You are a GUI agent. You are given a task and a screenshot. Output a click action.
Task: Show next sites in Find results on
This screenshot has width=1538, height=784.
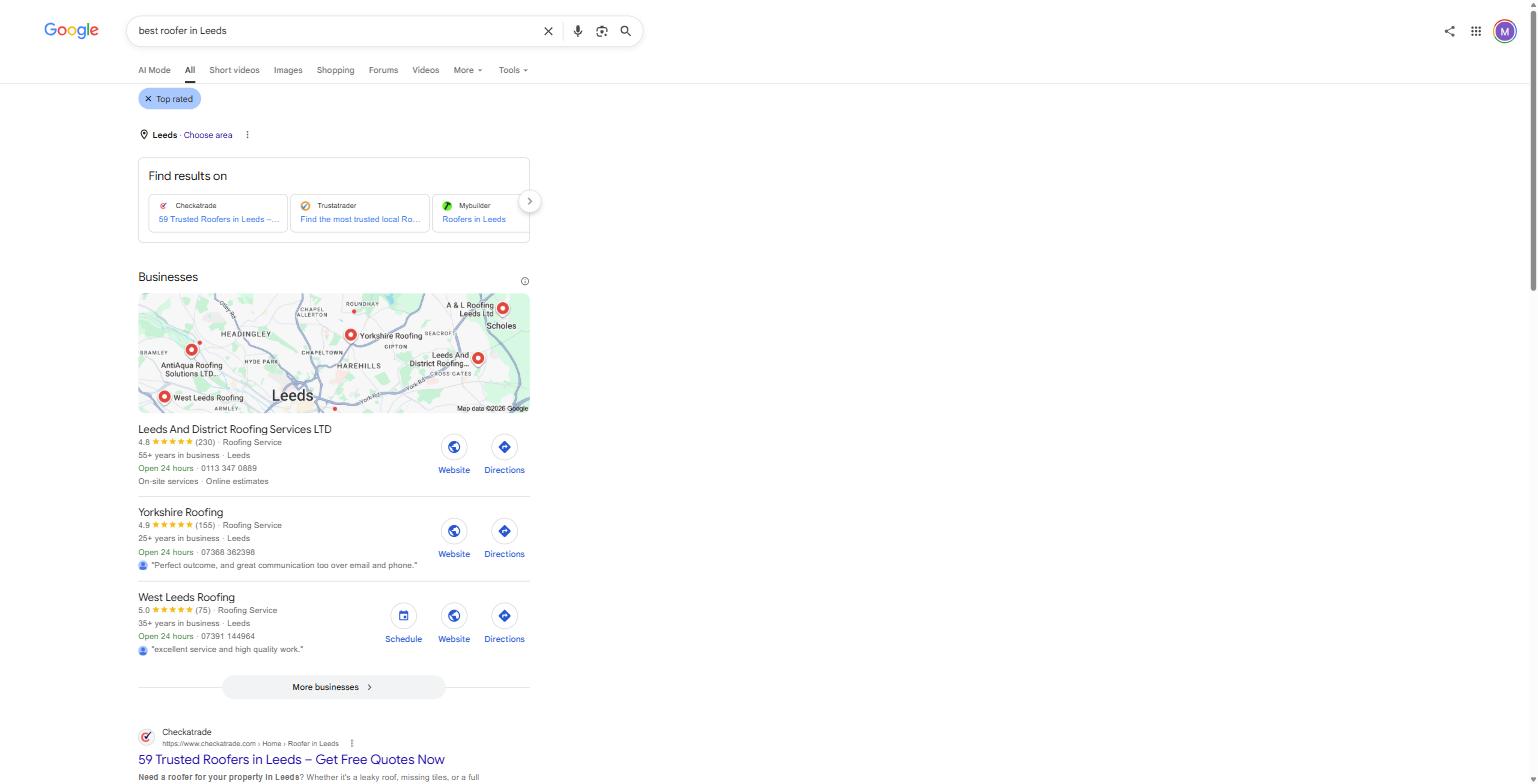point(530,201)
